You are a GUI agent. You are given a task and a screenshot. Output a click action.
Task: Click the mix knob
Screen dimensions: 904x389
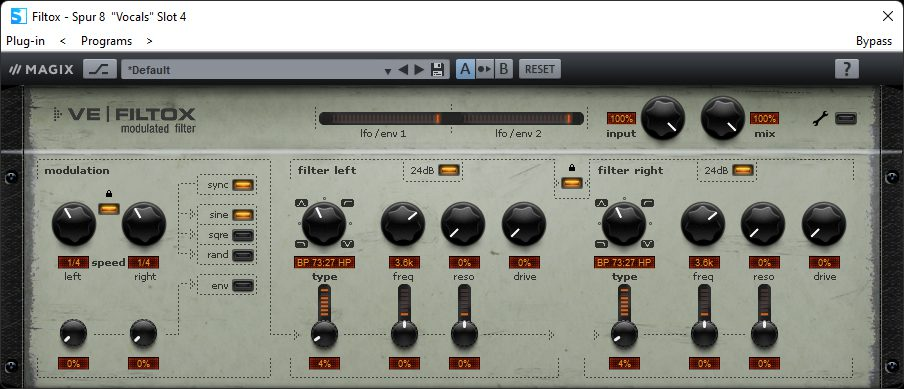(723, 118)
